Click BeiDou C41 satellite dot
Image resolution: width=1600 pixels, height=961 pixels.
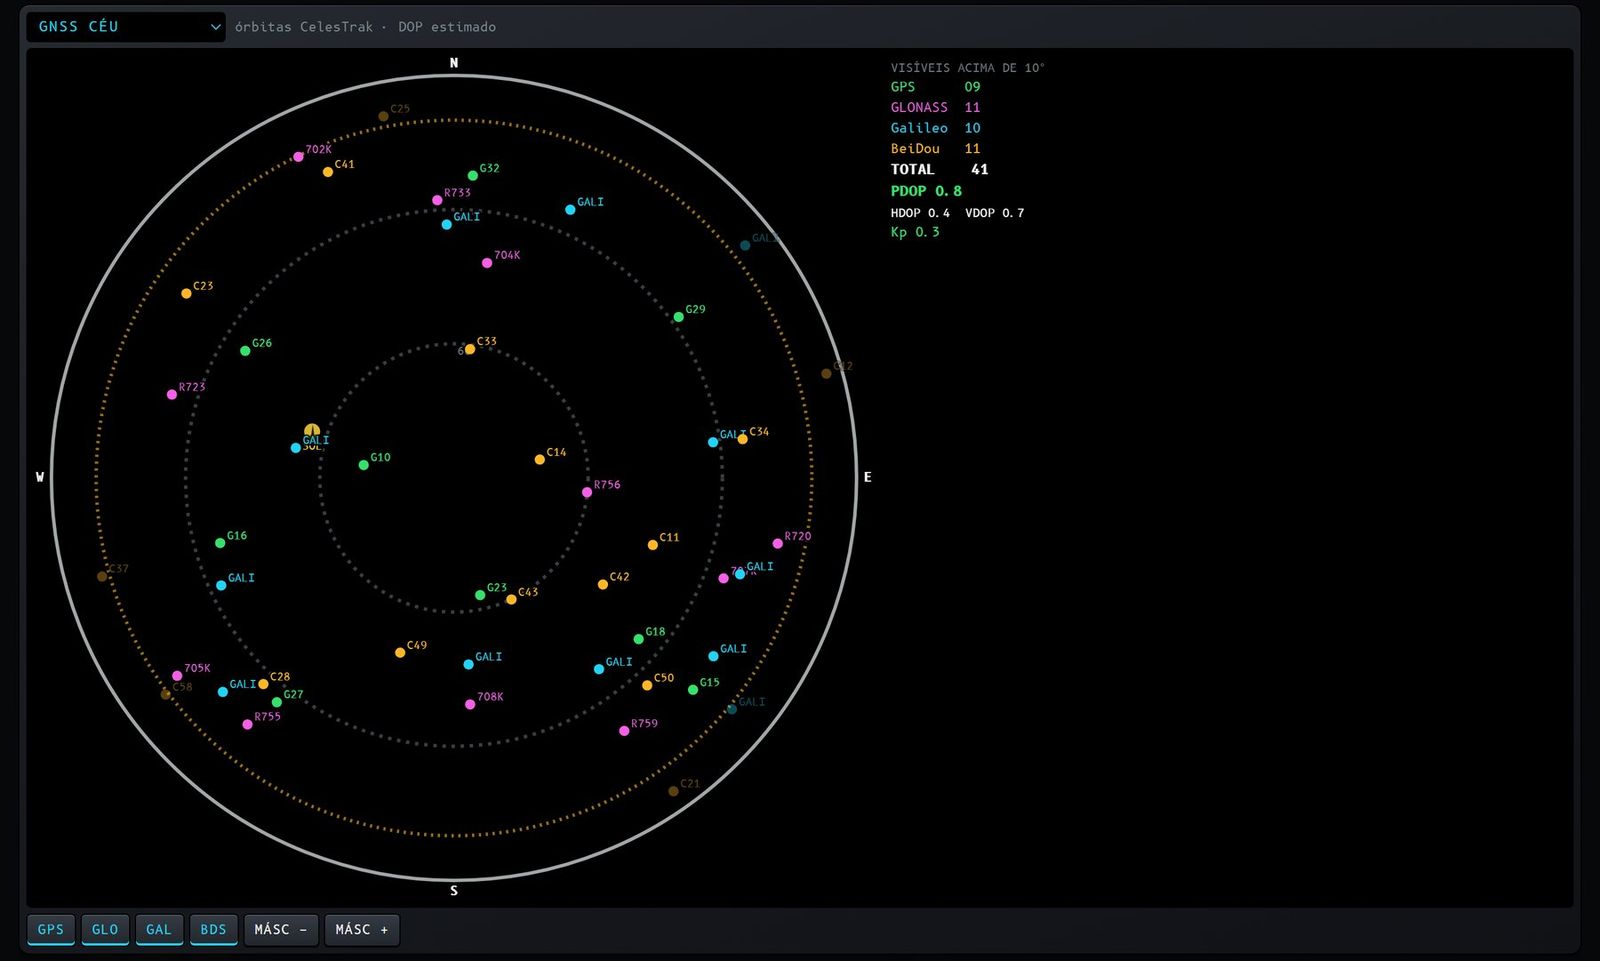pyautogui.click(x=328, y=172)
